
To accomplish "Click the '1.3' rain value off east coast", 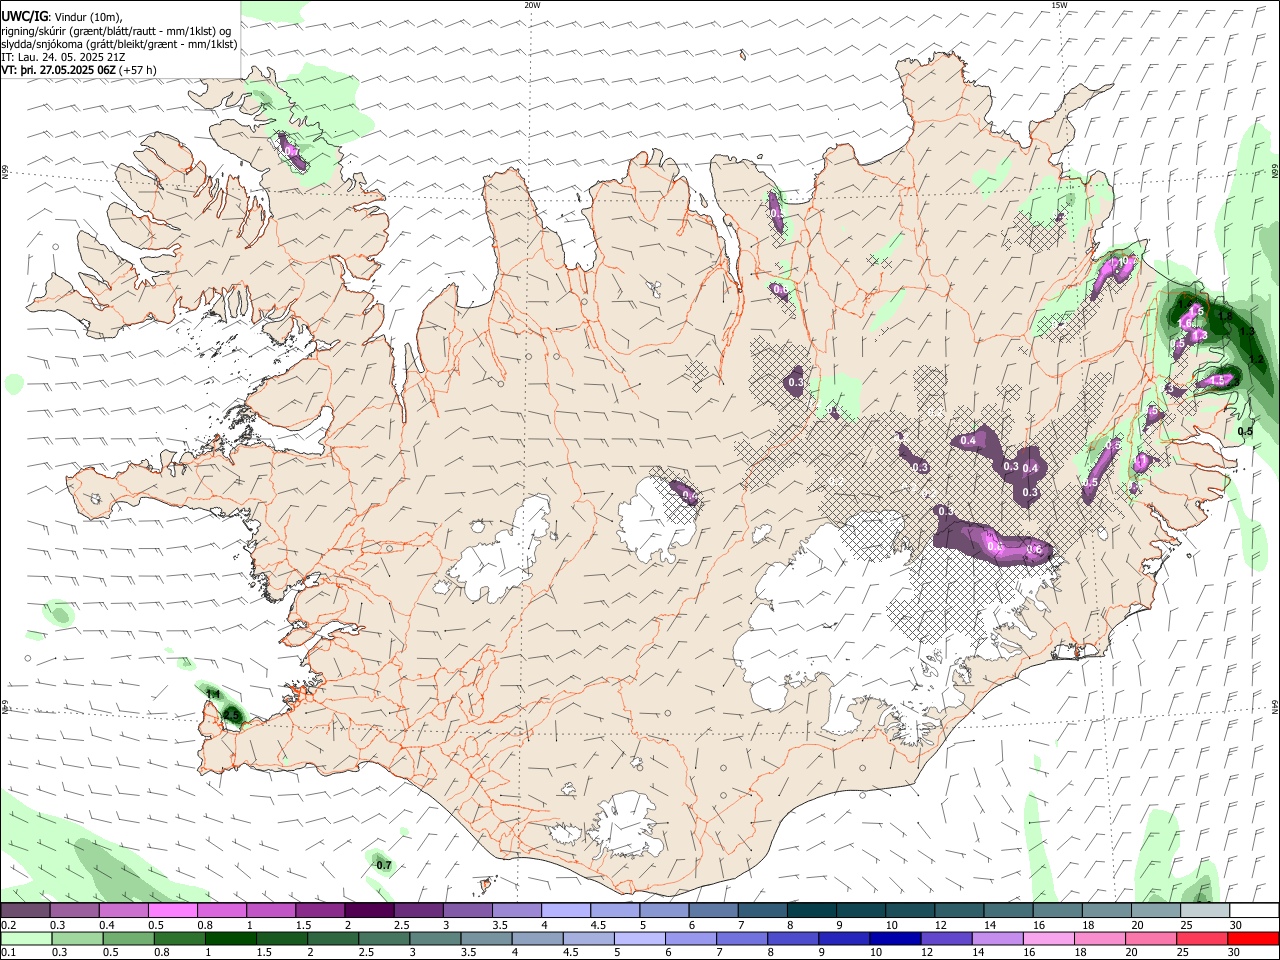I will pyautogui.click(x=1247, y=331).
